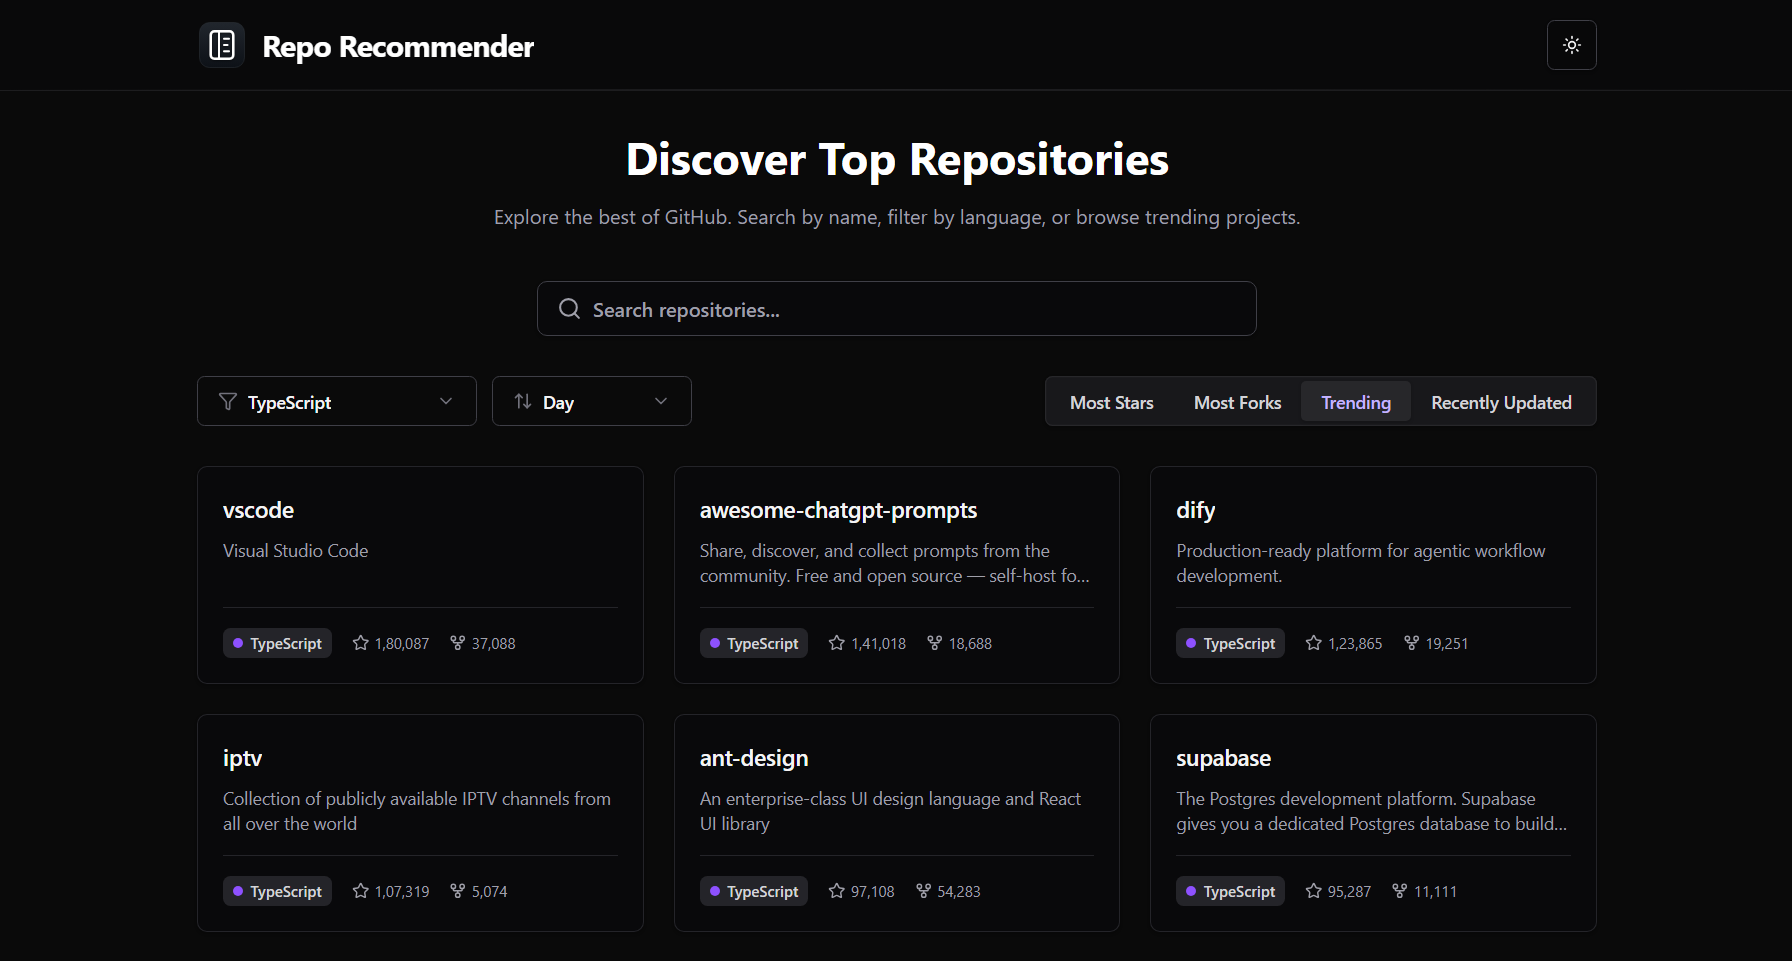This screenshot has height=961, width=1792.
Task: Open the ant-design repository card title
Action: (x=754, y=758)
